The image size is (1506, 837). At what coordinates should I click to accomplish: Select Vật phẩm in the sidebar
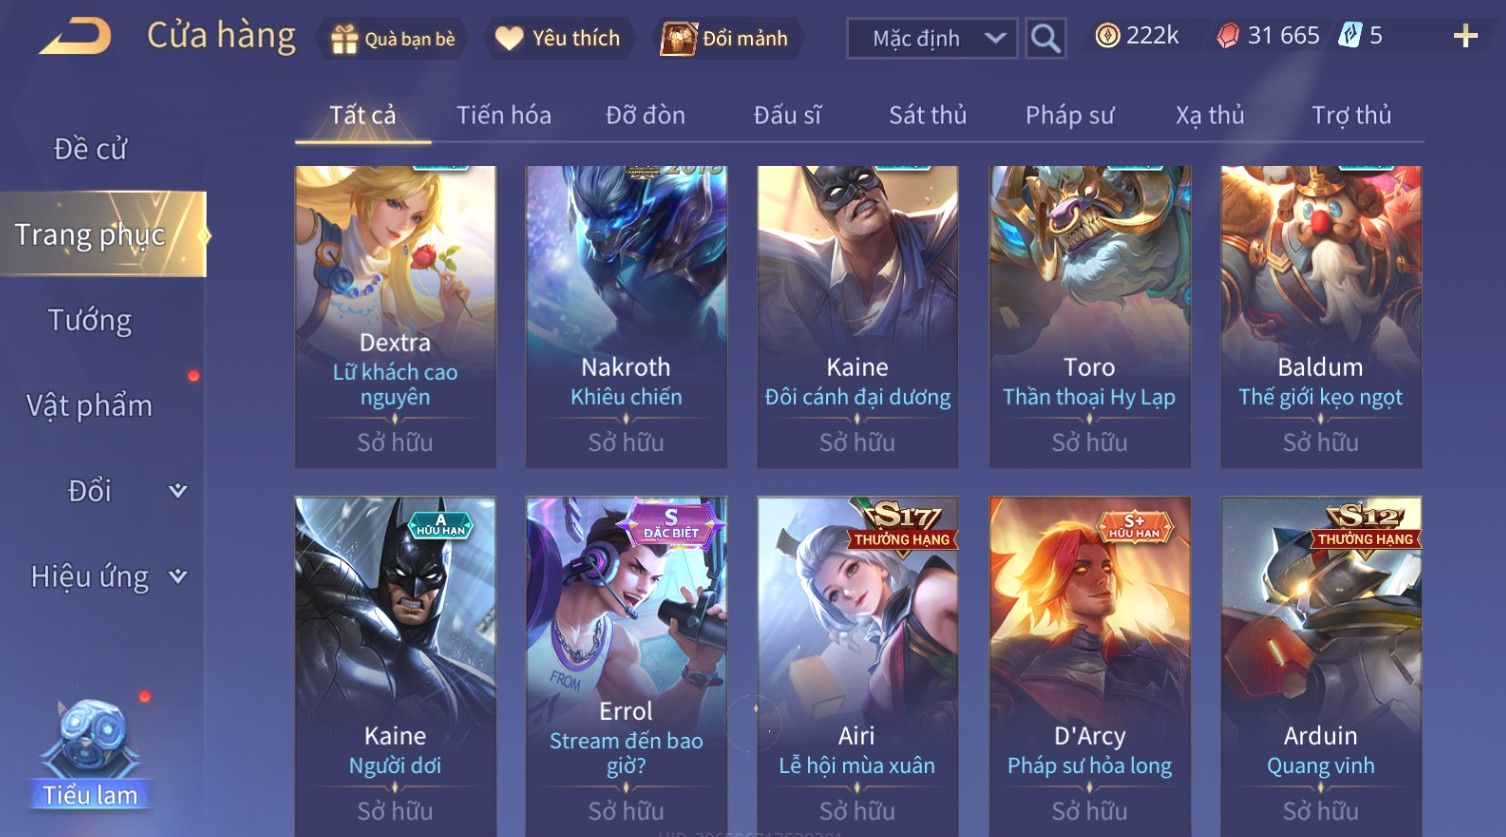(90, 405)
